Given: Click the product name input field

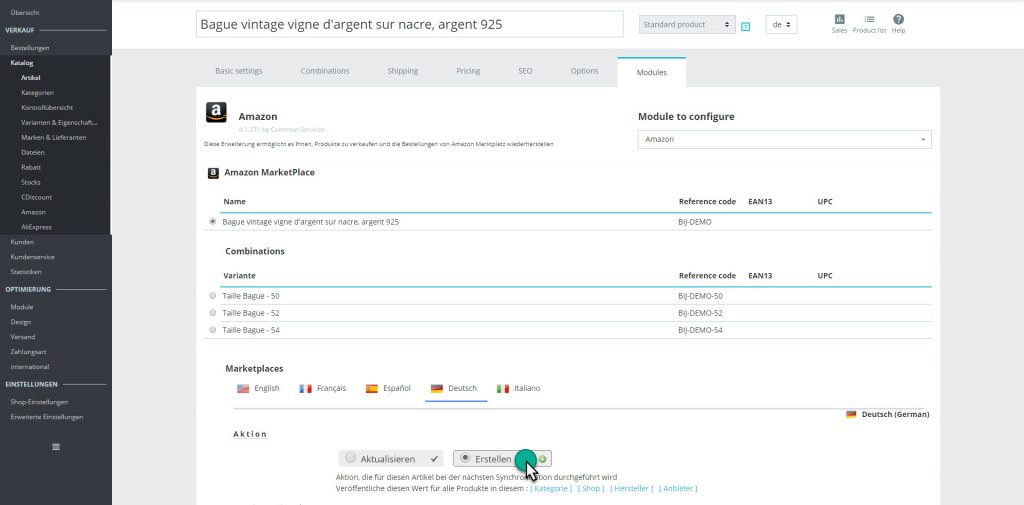Looking at the screenshot, I should point(409,24).
